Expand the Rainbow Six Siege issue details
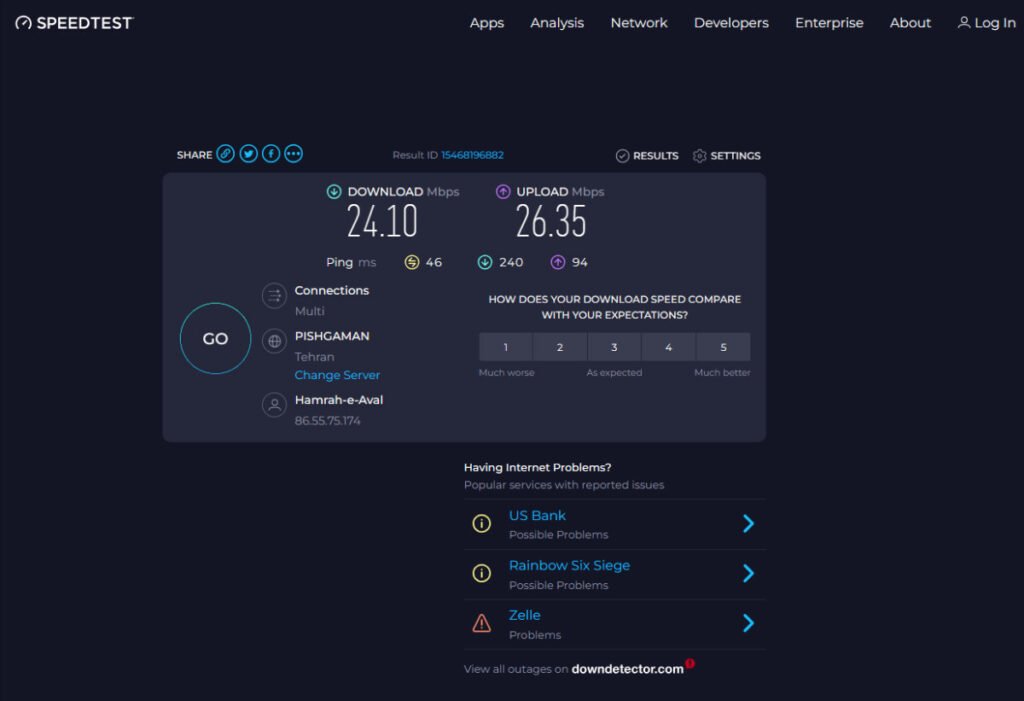This screenshot has height=701, width=1024. point(748,573)
